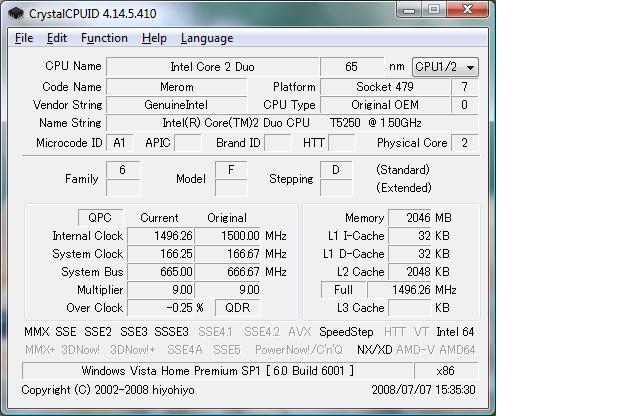Click the CPU Type ID value '0'
The height and width of the screenshot is (416, 640).
(x=464, y=105)
